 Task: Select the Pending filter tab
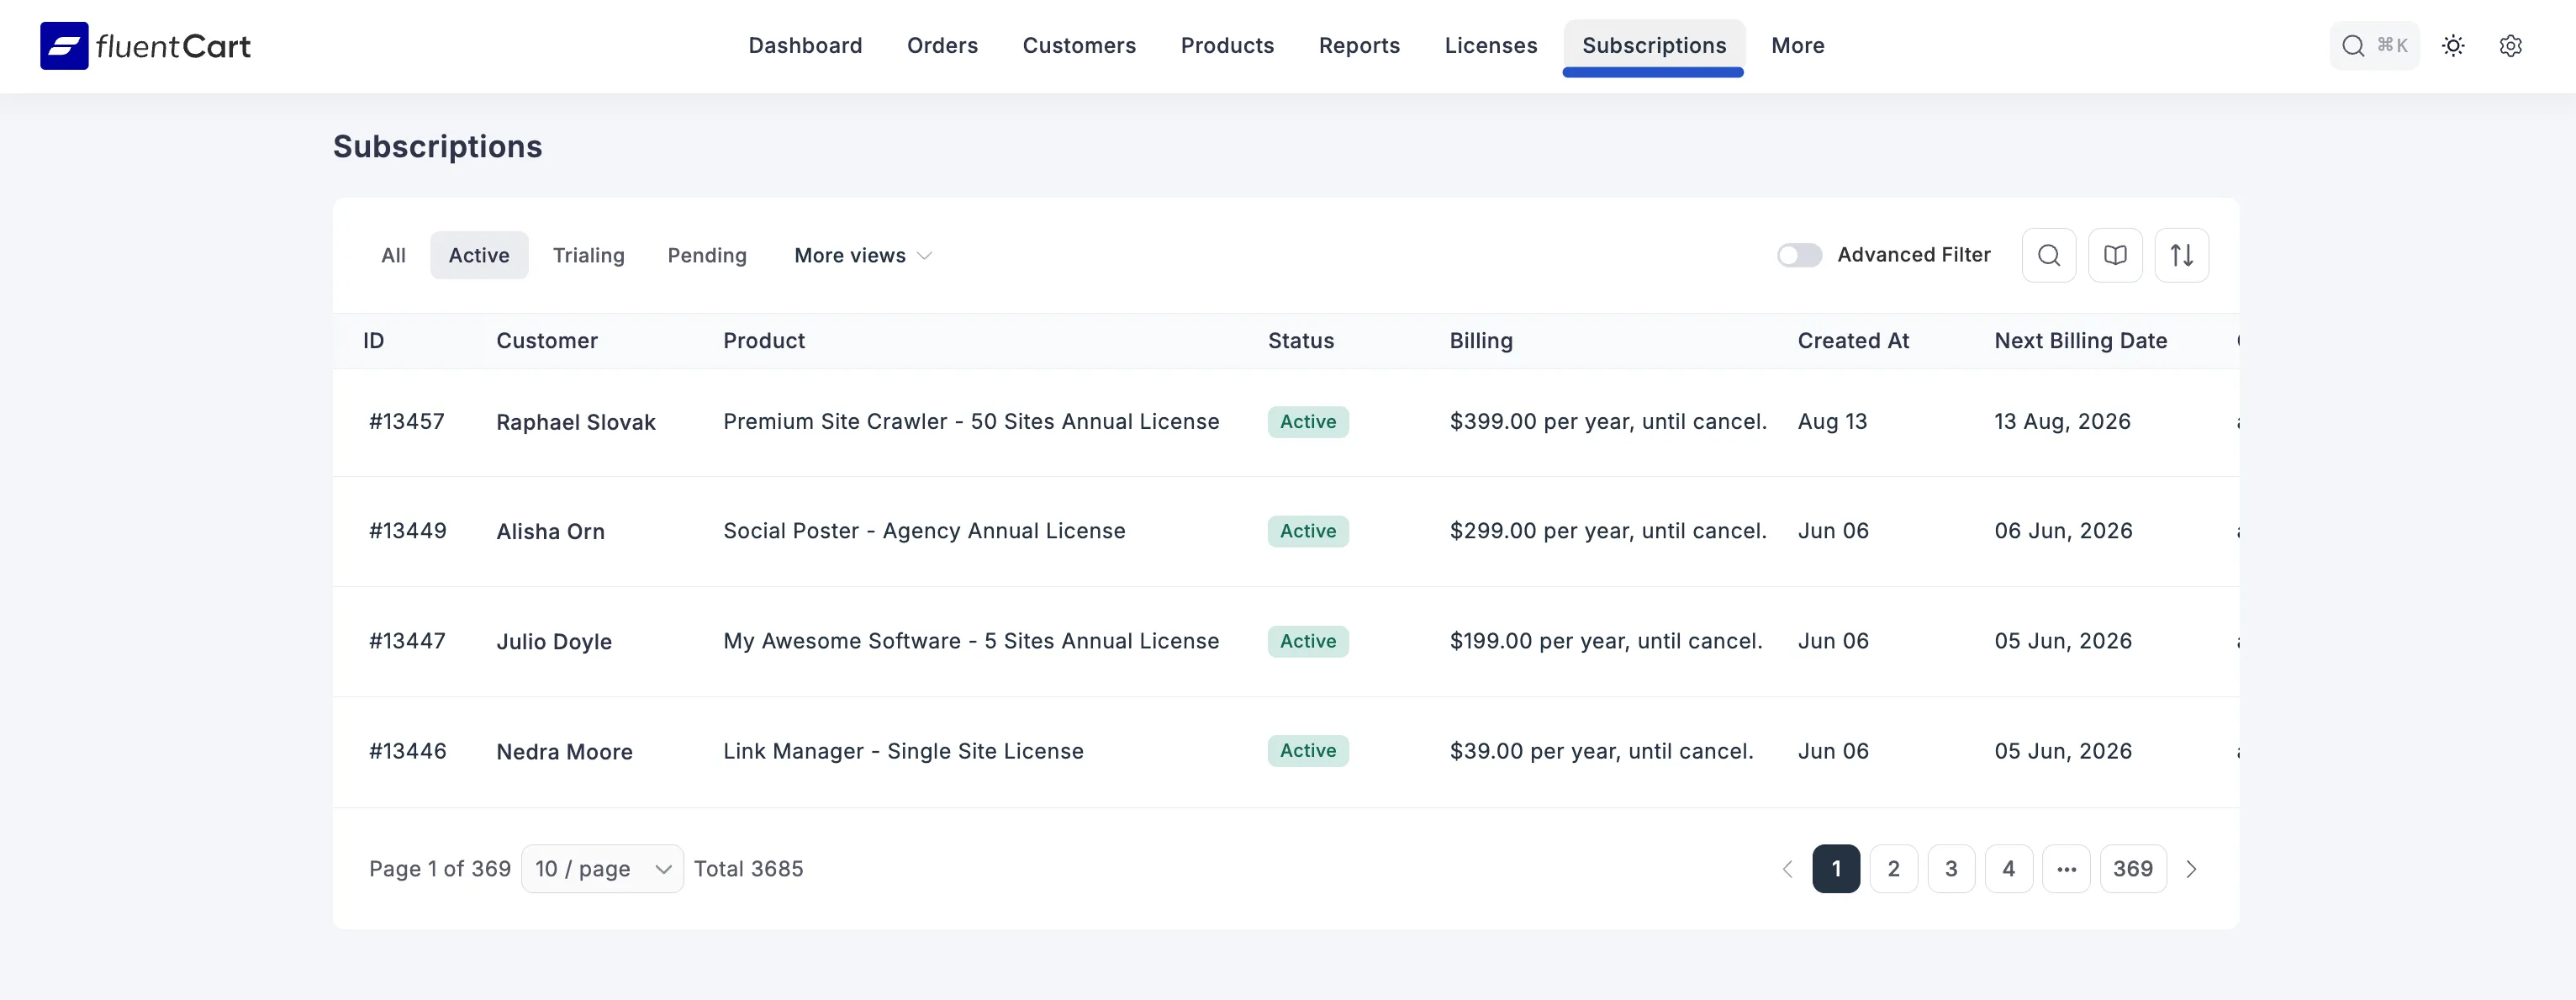pyautogui.click(x=706, y=255)
